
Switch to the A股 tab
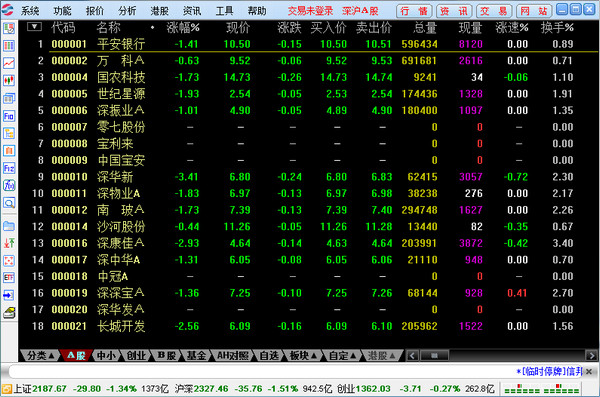pos(76,356)
